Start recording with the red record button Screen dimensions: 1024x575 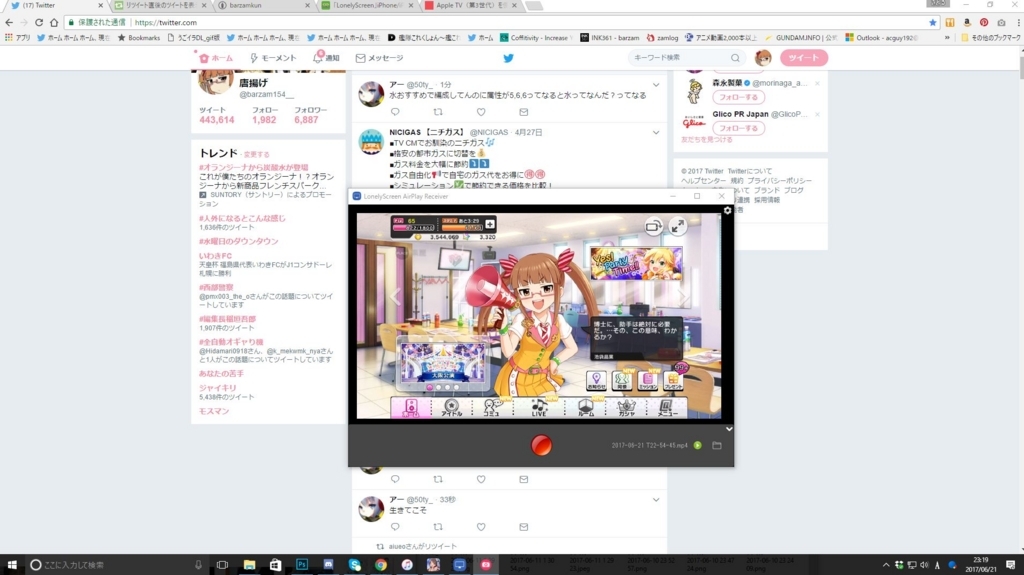(x=541, y=446)
